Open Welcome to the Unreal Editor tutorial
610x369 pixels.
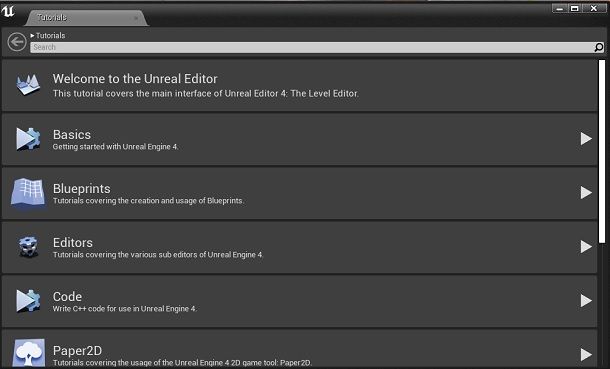click(135, 79)
